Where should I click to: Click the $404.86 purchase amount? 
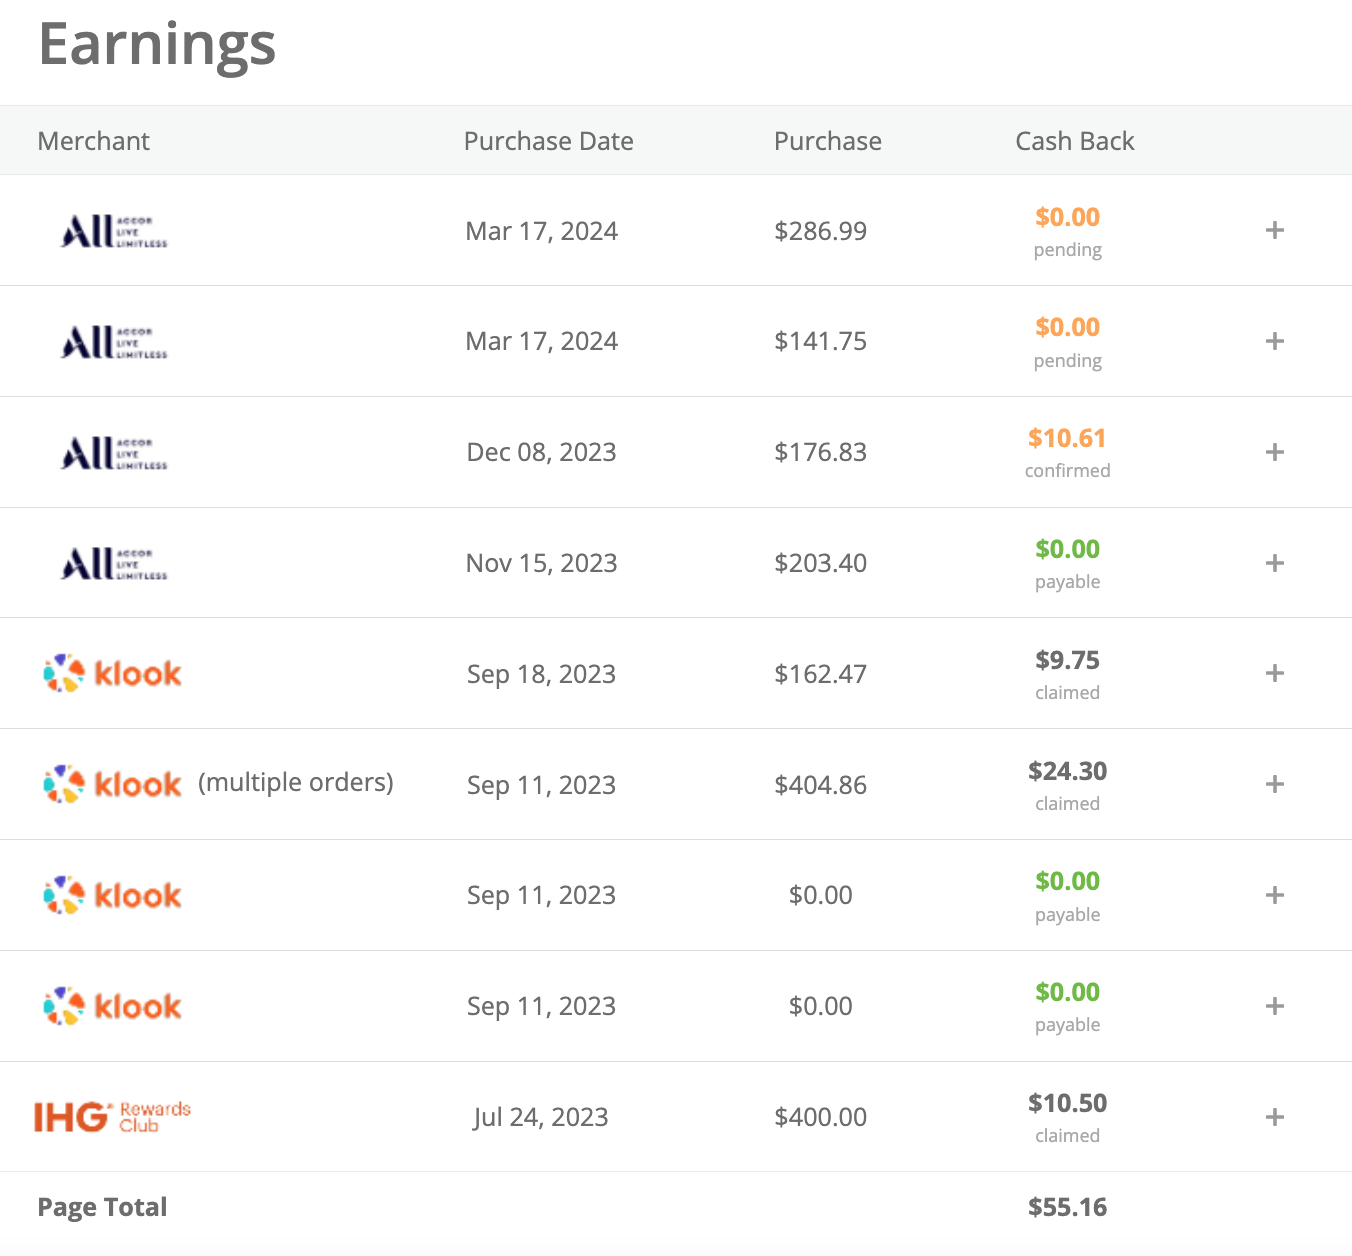(820, 785)
